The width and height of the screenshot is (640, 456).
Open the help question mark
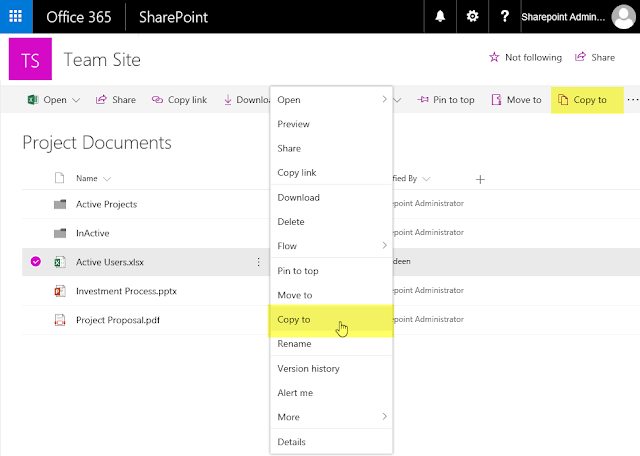pos(504,16)
